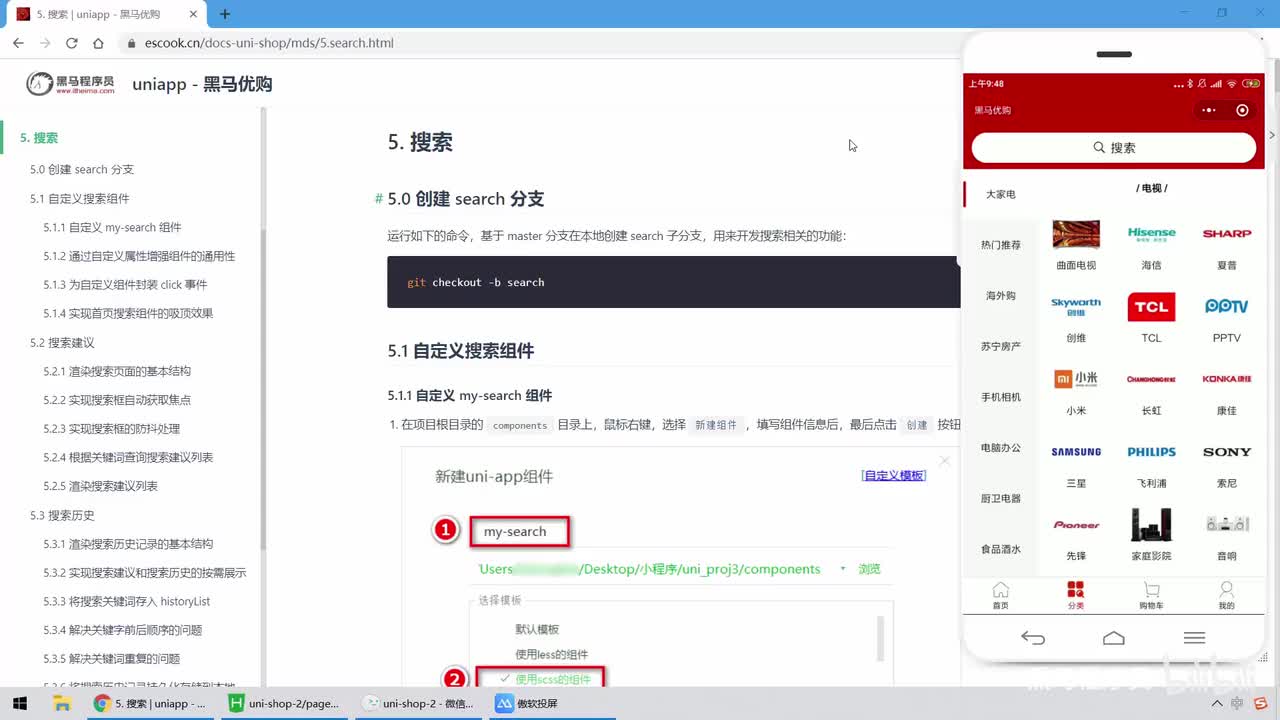Tap the Hisense 海信 brand icon
This screenshot has height=720, width=1280.
pyautogui.click(x=1151, y=234)
